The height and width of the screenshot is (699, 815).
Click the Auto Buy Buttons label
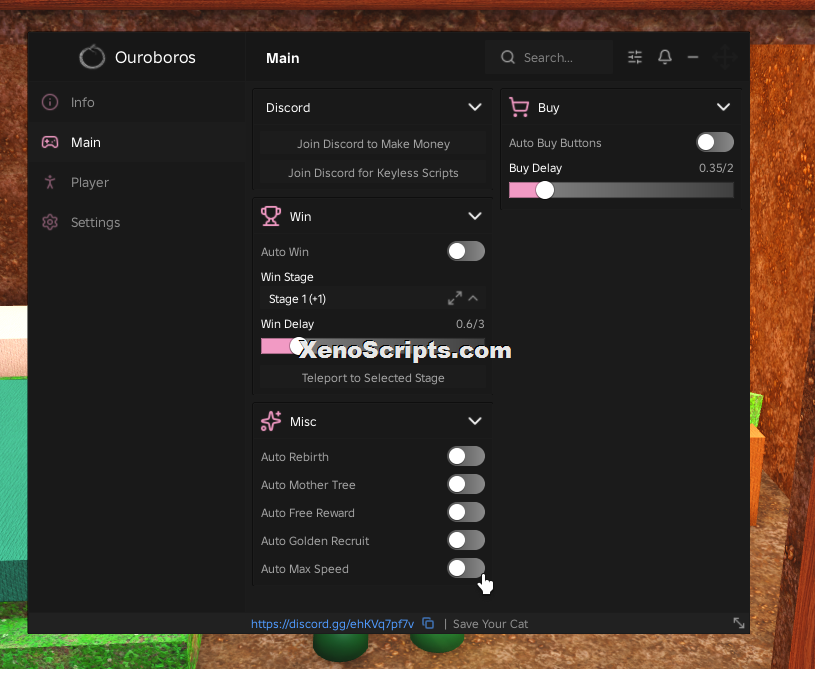555,142
